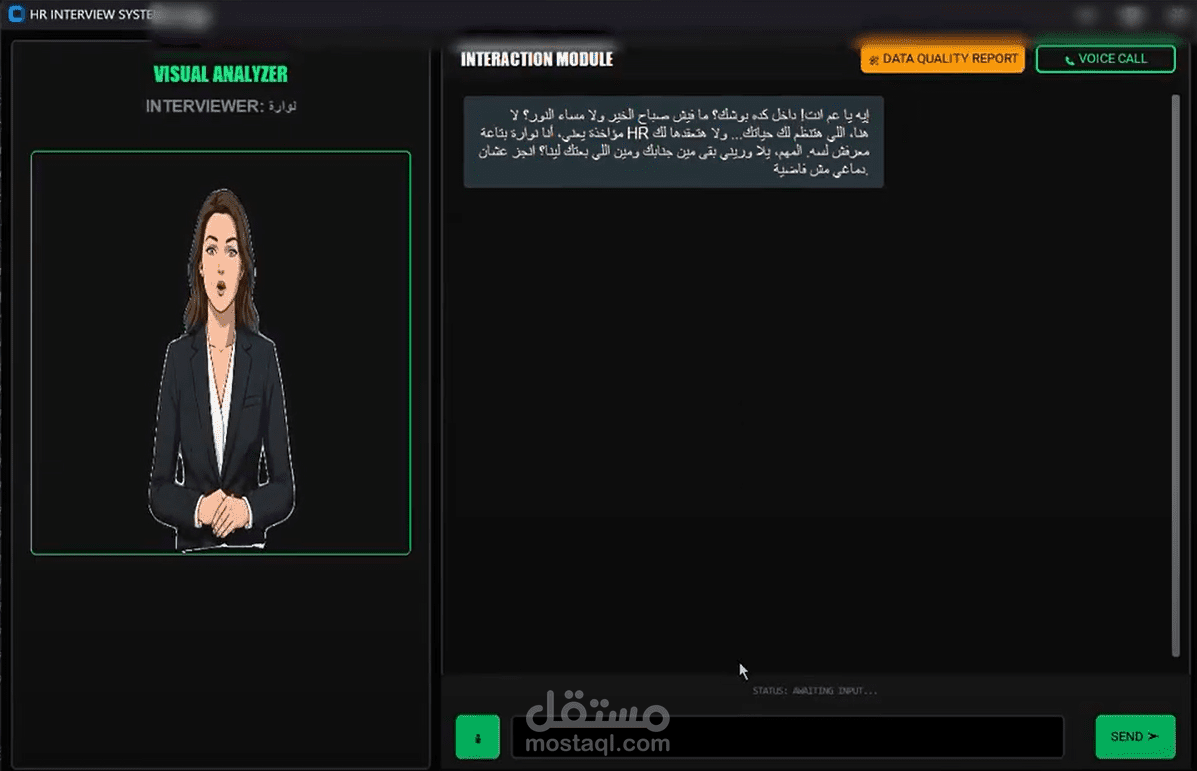Click Nawara's Arabic chat message bubble
The height and width of the screenshot is (771, 1197).
point(673,140)
